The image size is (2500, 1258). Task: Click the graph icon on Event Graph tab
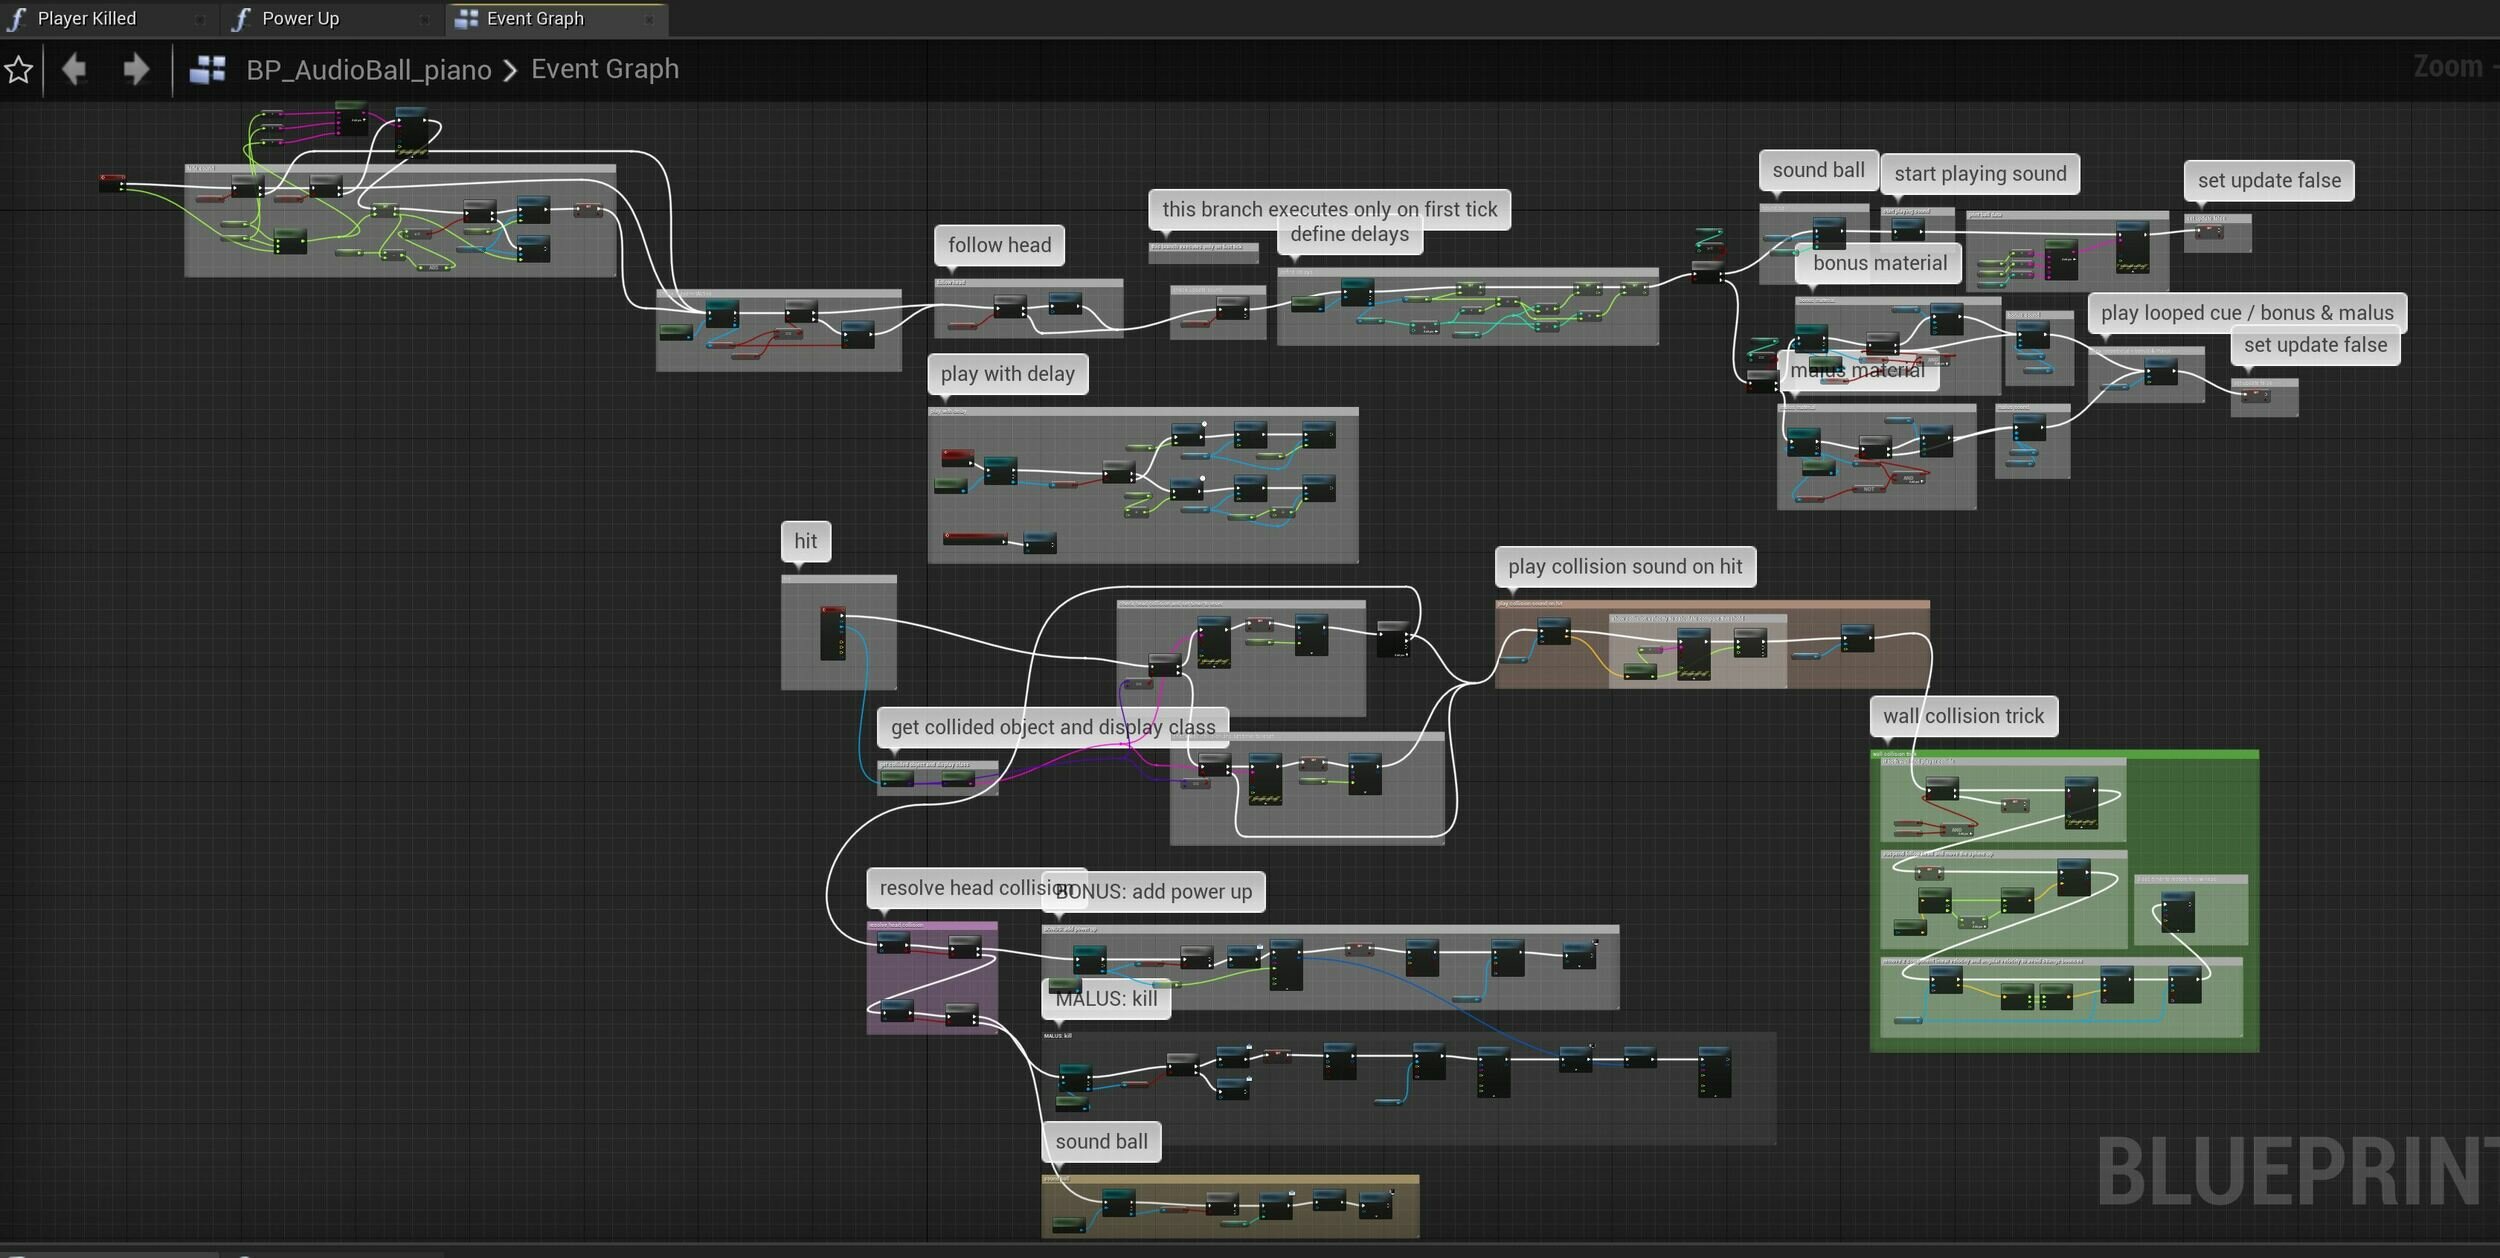click(x=466, y=18)
